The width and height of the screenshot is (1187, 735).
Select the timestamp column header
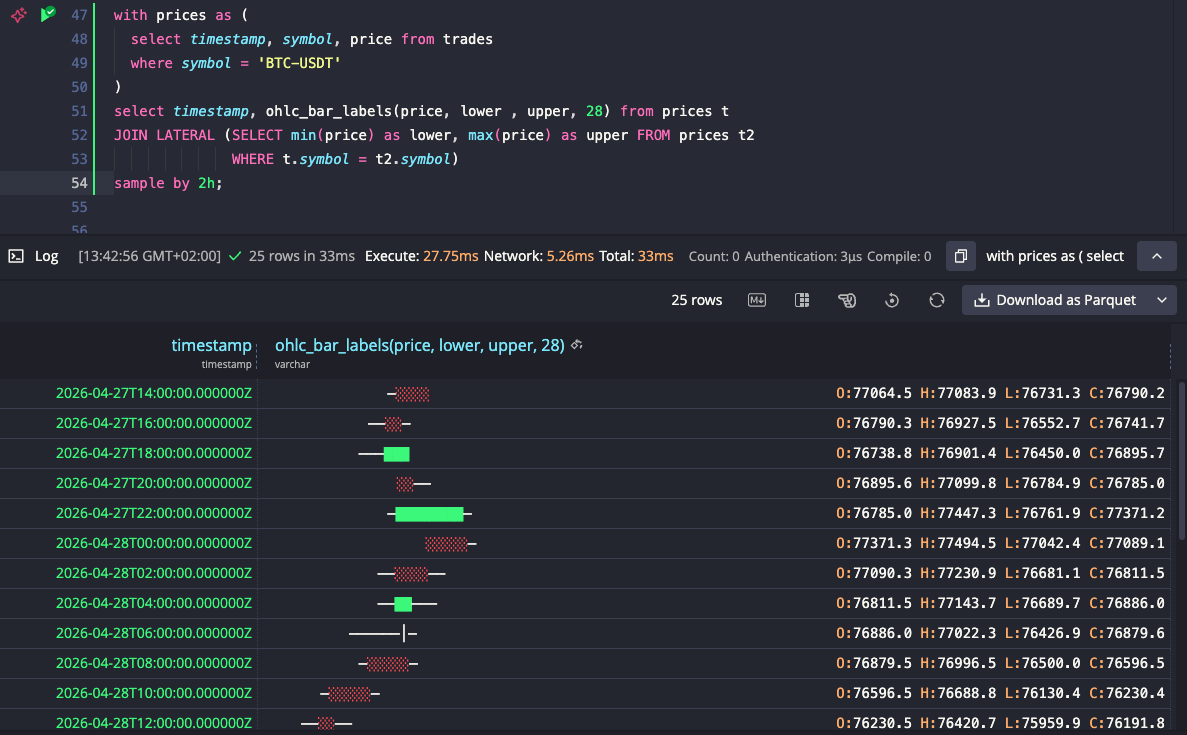(211, 345)
